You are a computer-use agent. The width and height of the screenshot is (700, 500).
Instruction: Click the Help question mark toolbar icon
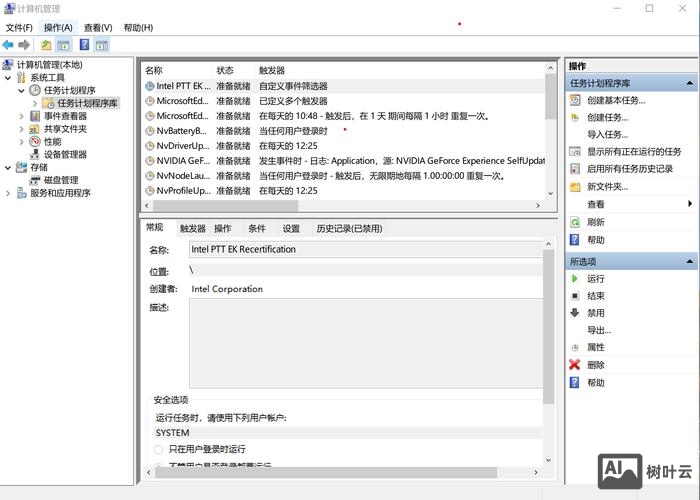84,45
